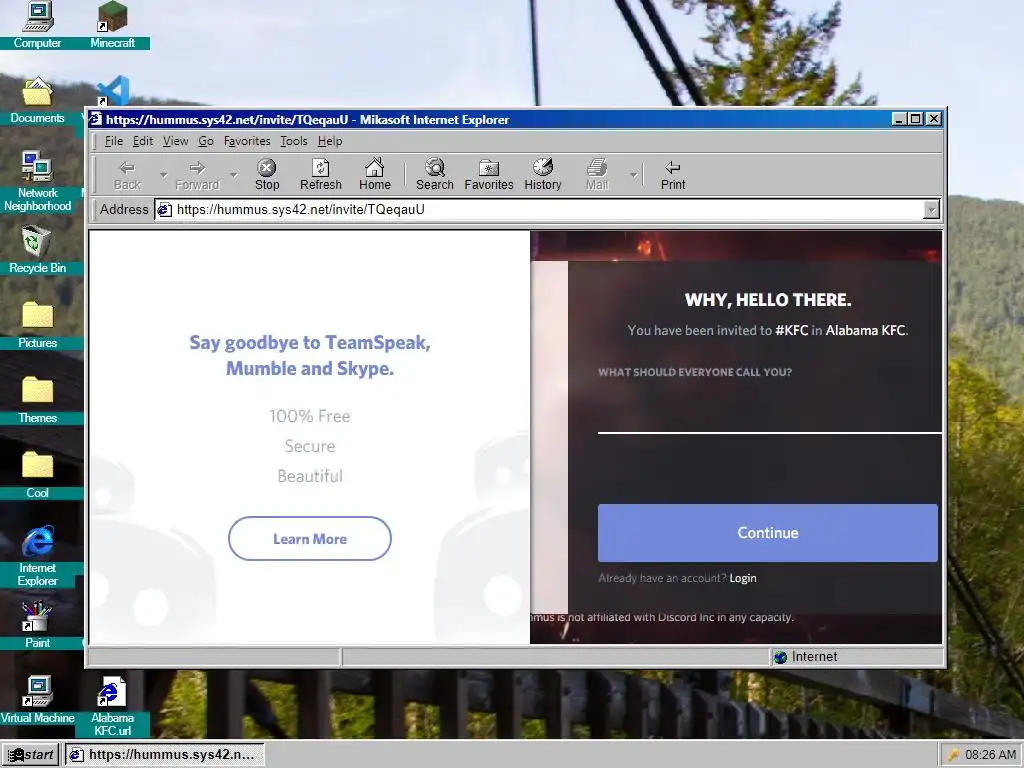Launch the Minecraft desktop shortcut
This screenshot has height=768, width=1024.
pyautogui.click(x=112, y=25)
